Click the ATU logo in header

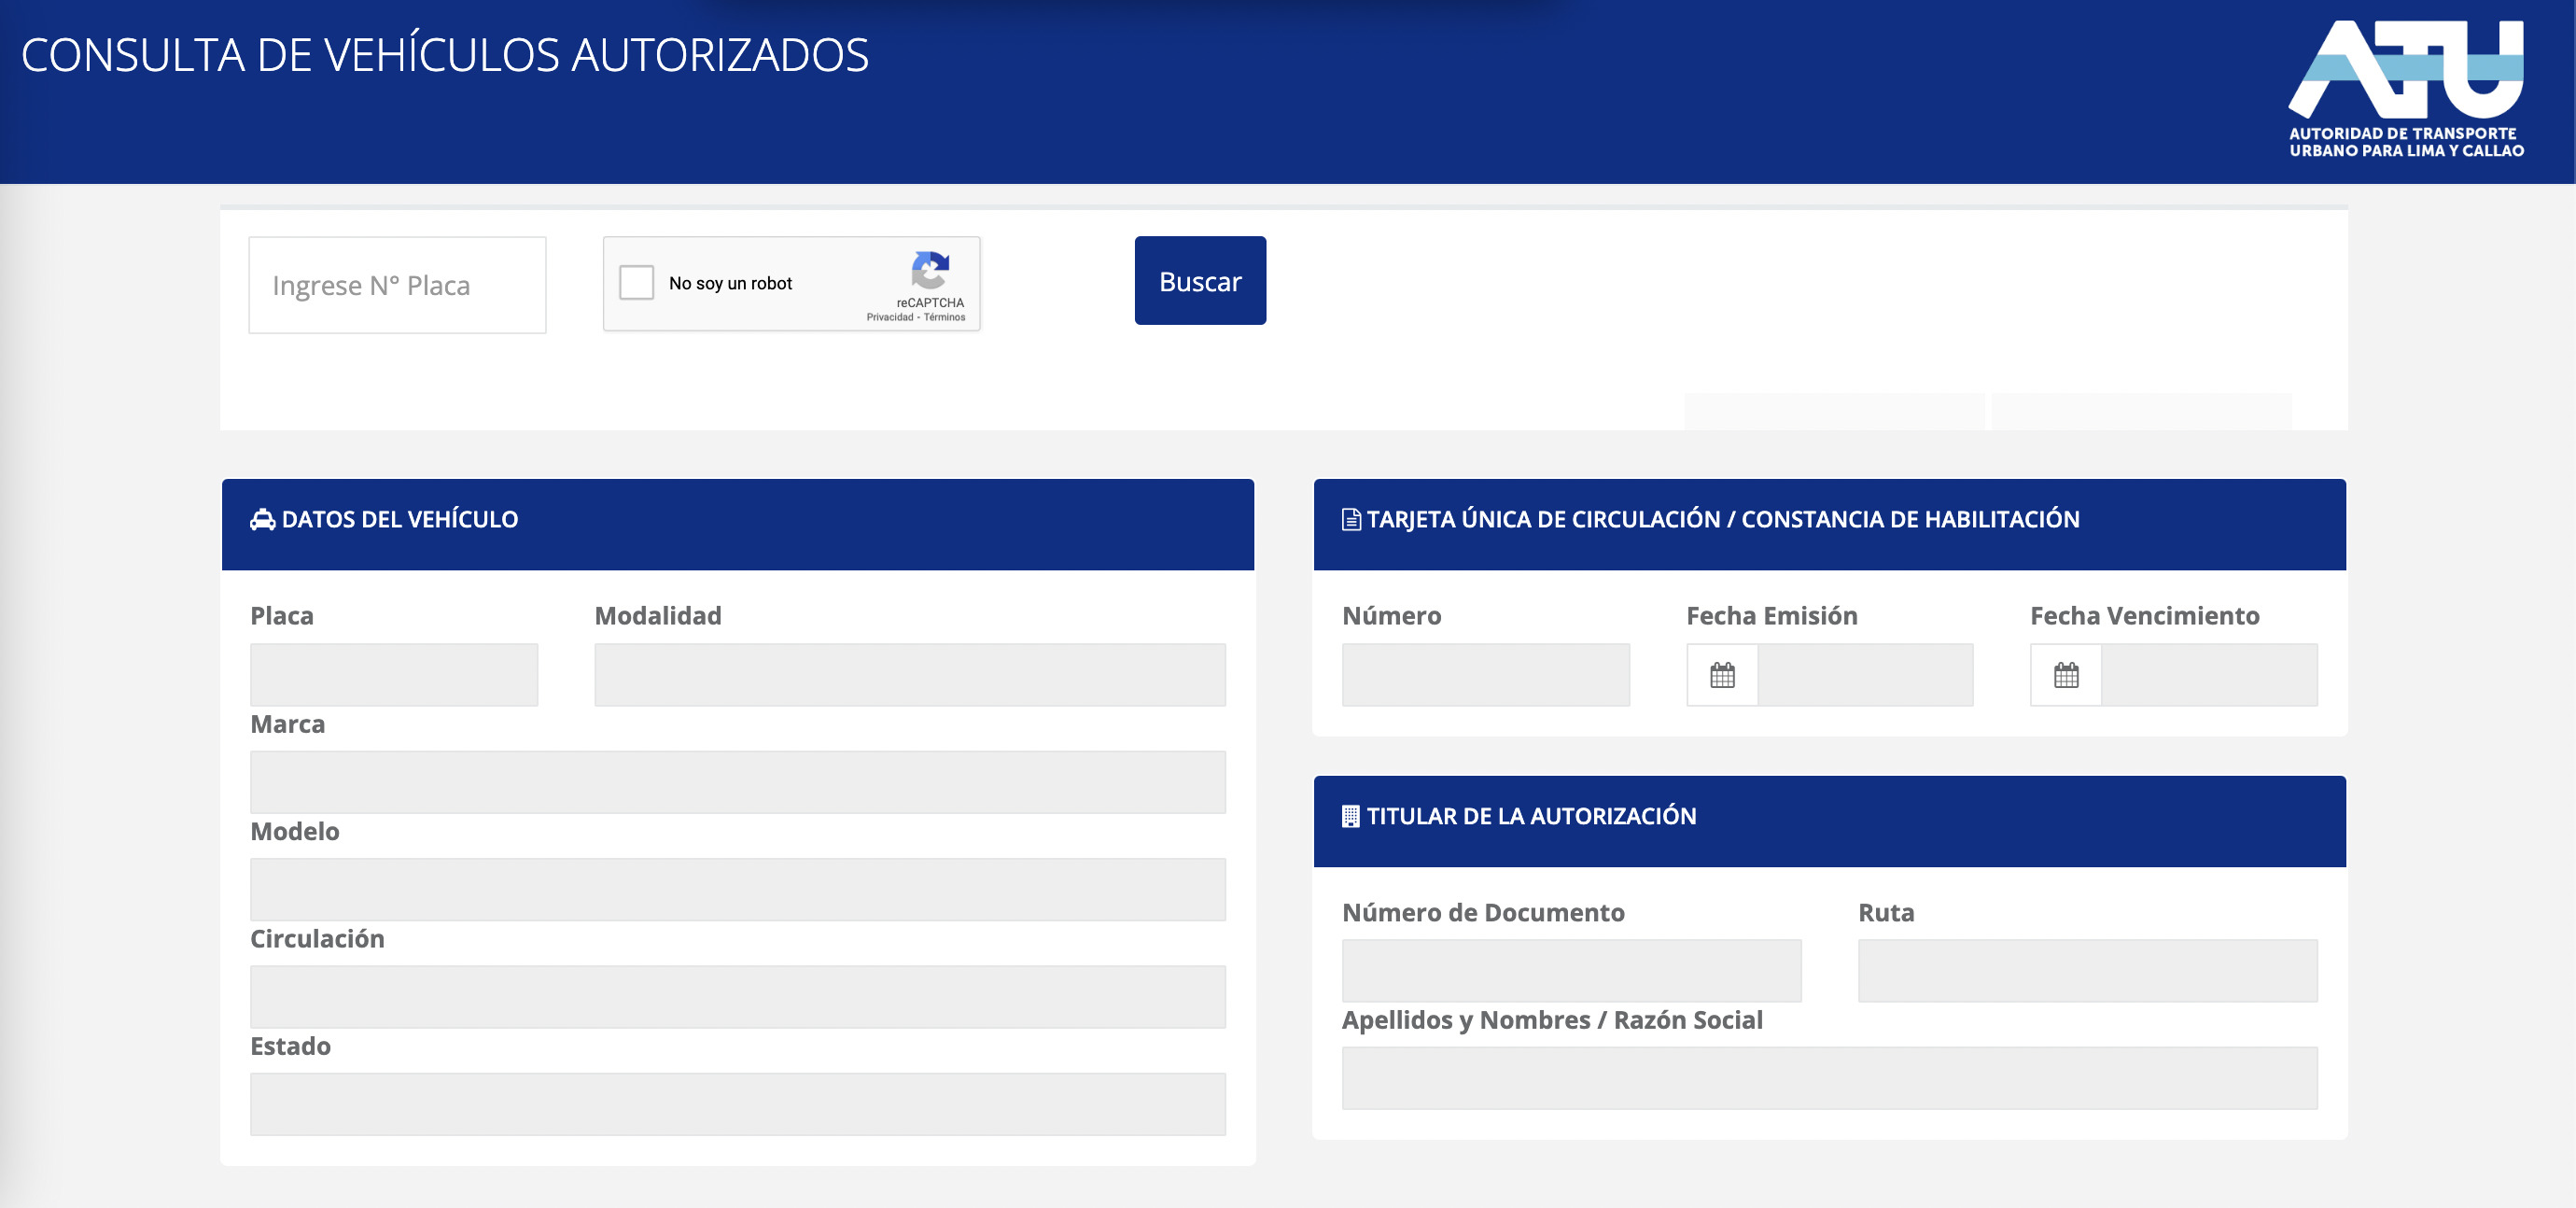pyautogui.click(x=2406, y=88)
